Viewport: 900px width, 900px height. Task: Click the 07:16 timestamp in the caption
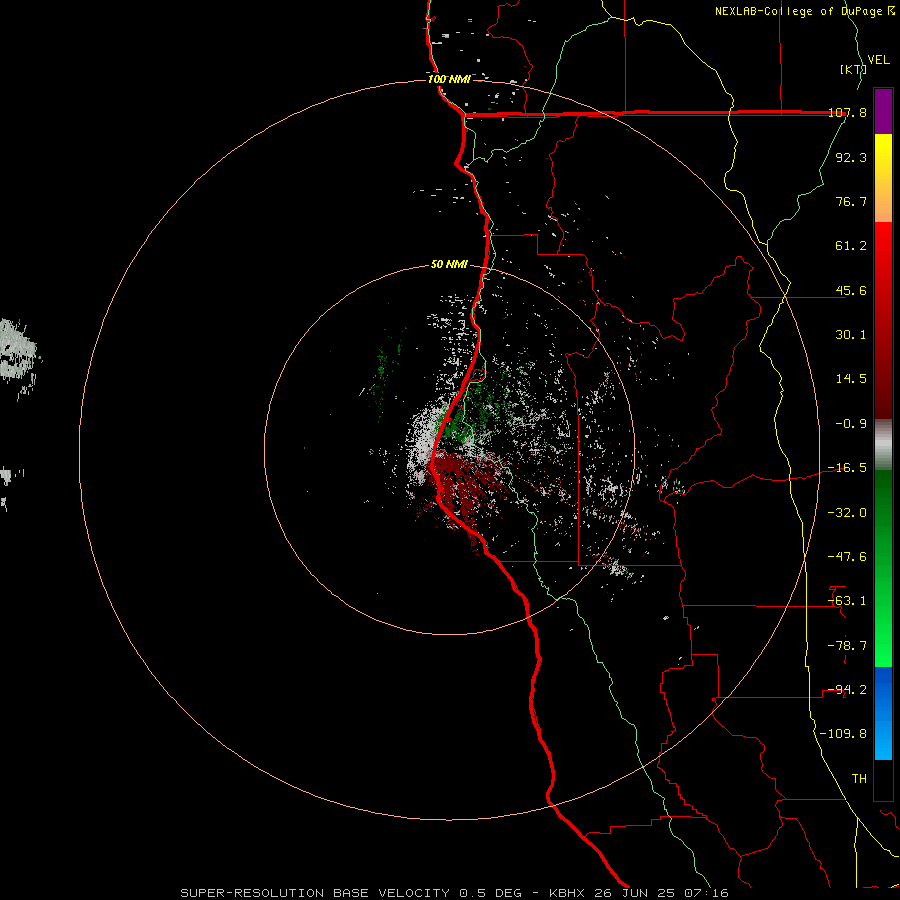[707, 893]
